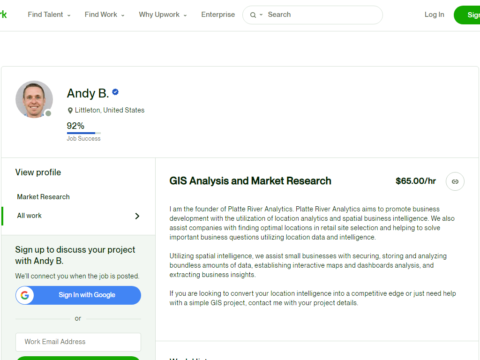Expand All work with the chevron arrow
Viewport: 480px width, 360px height.
137,216
